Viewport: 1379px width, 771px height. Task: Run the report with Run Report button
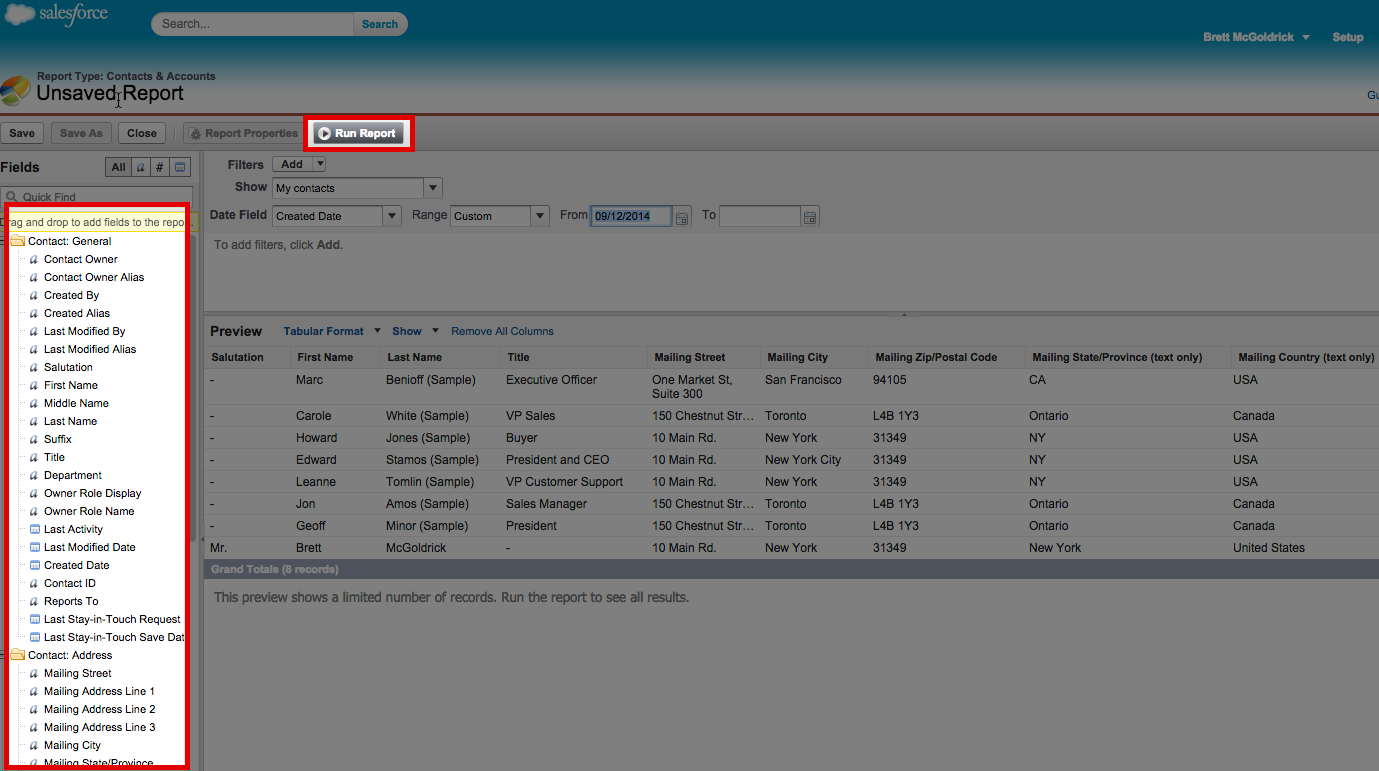pyautogui.click(x=357, y=133)
